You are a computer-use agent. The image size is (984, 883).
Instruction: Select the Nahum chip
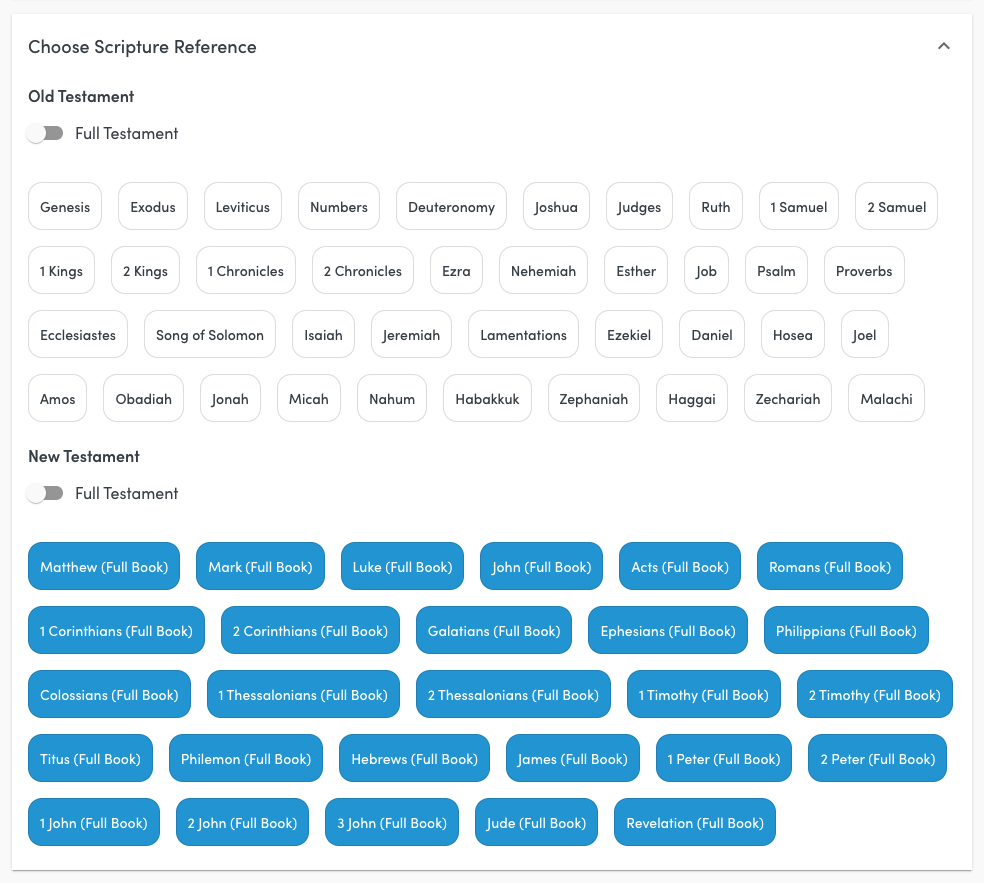392,399
